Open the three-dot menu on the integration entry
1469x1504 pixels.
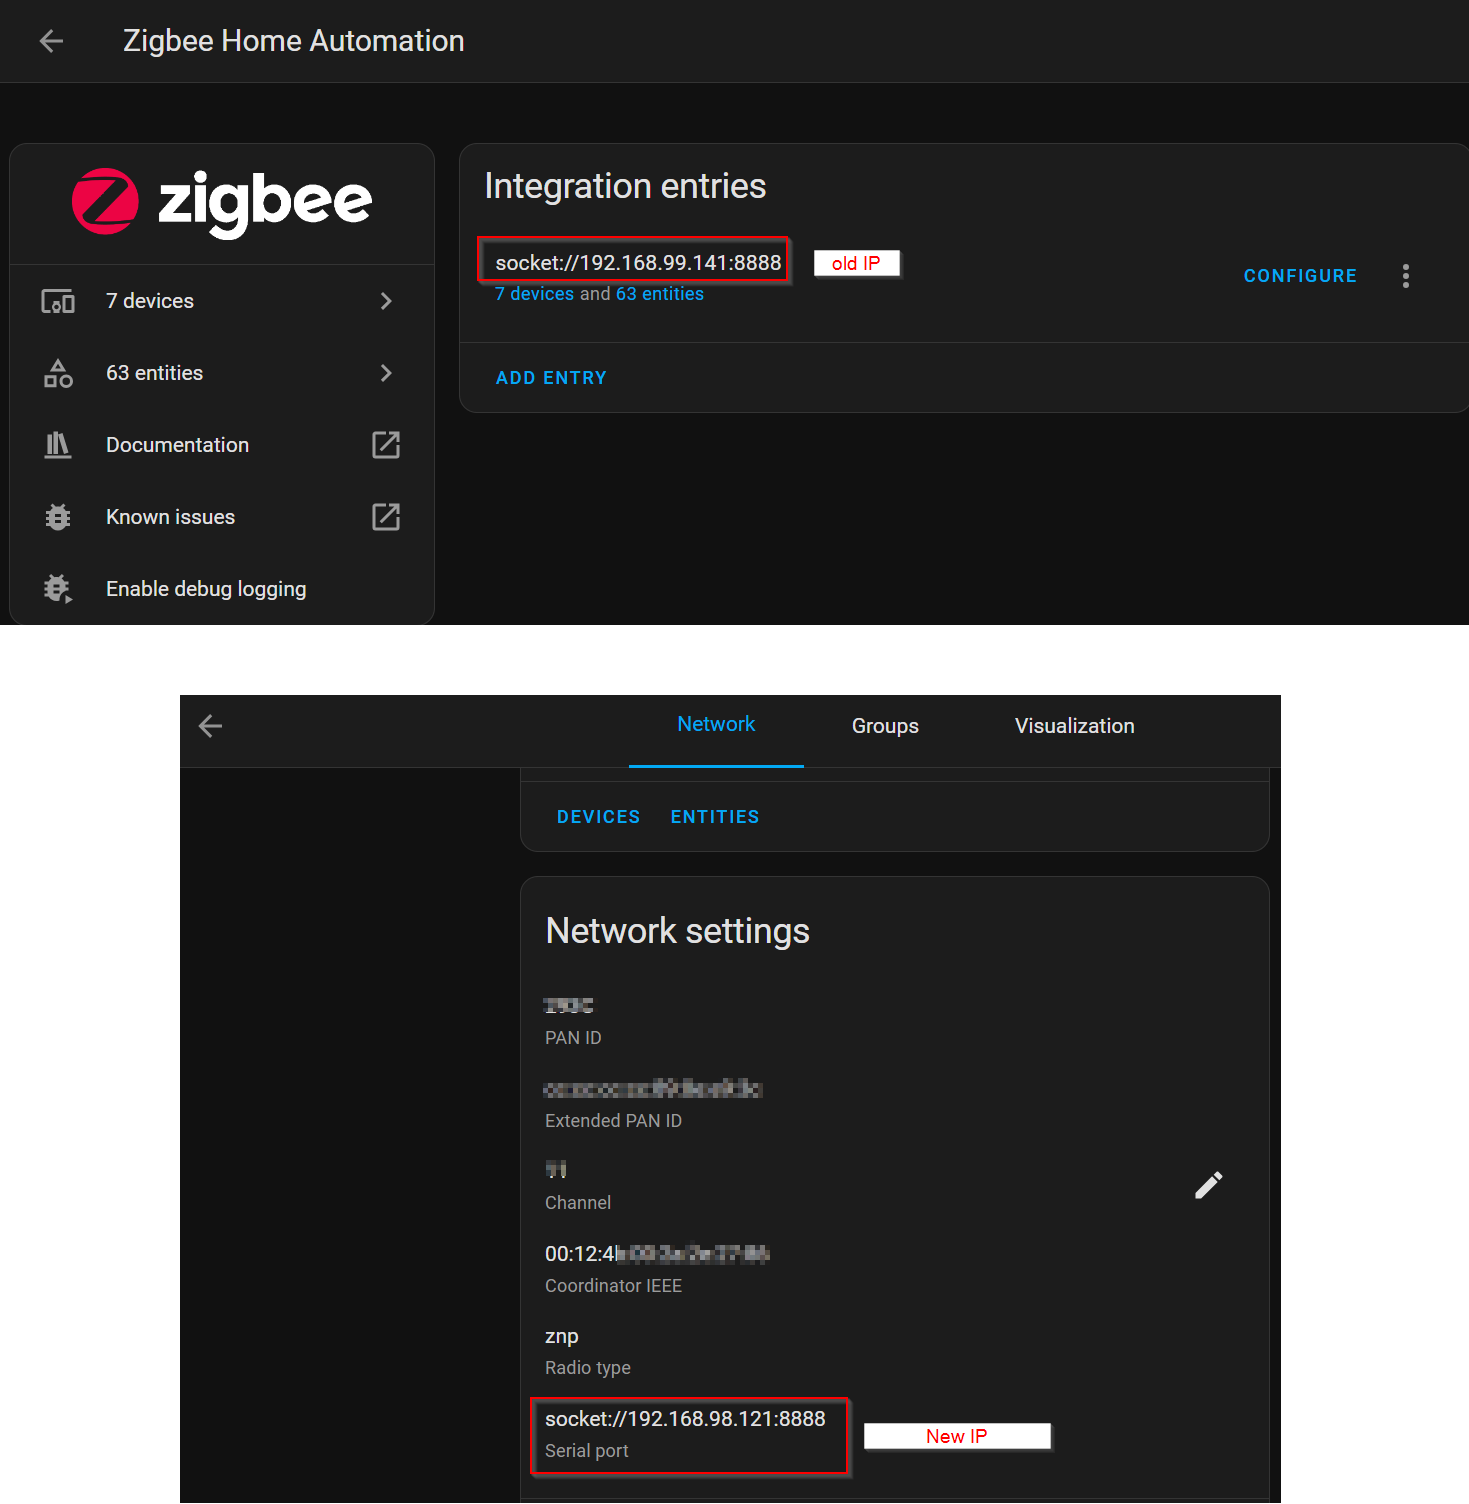coord(1406,276)
